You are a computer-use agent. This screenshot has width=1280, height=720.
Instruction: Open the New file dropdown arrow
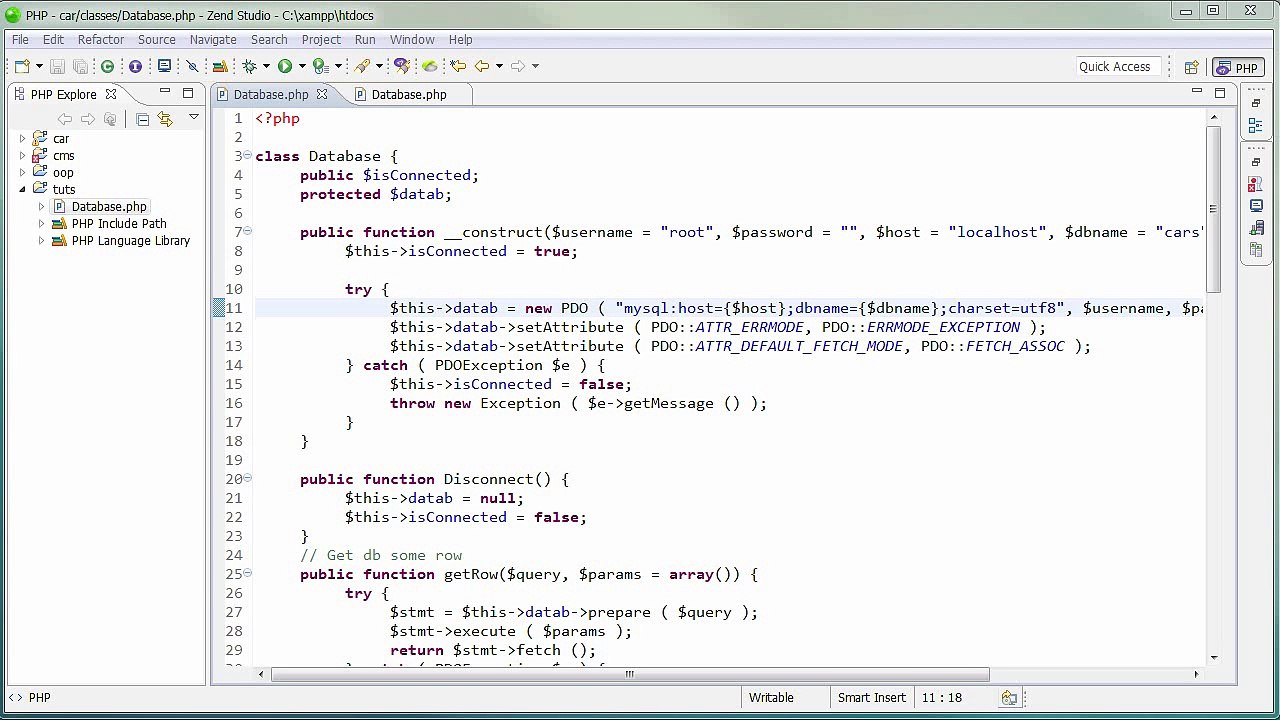click(x=39, y=67)
